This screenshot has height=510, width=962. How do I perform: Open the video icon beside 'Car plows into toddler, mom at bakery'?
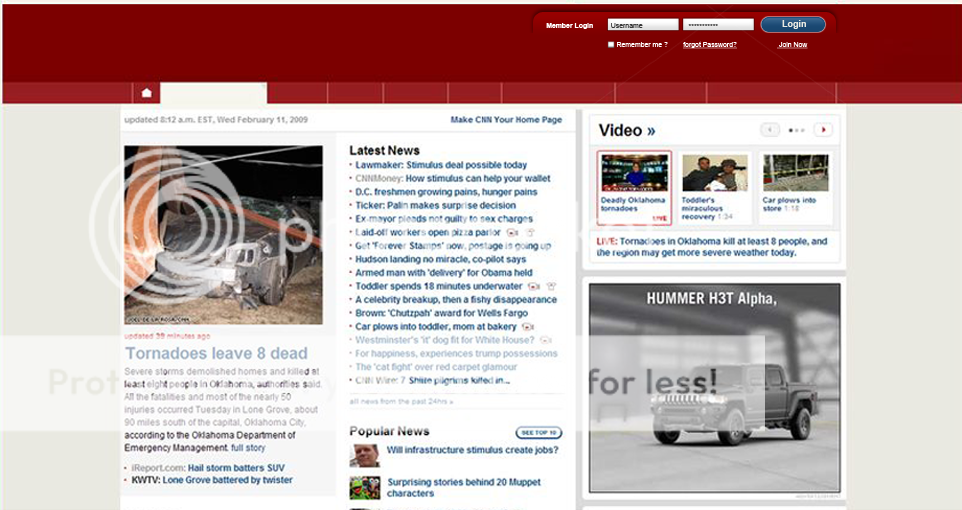[528, 327]
